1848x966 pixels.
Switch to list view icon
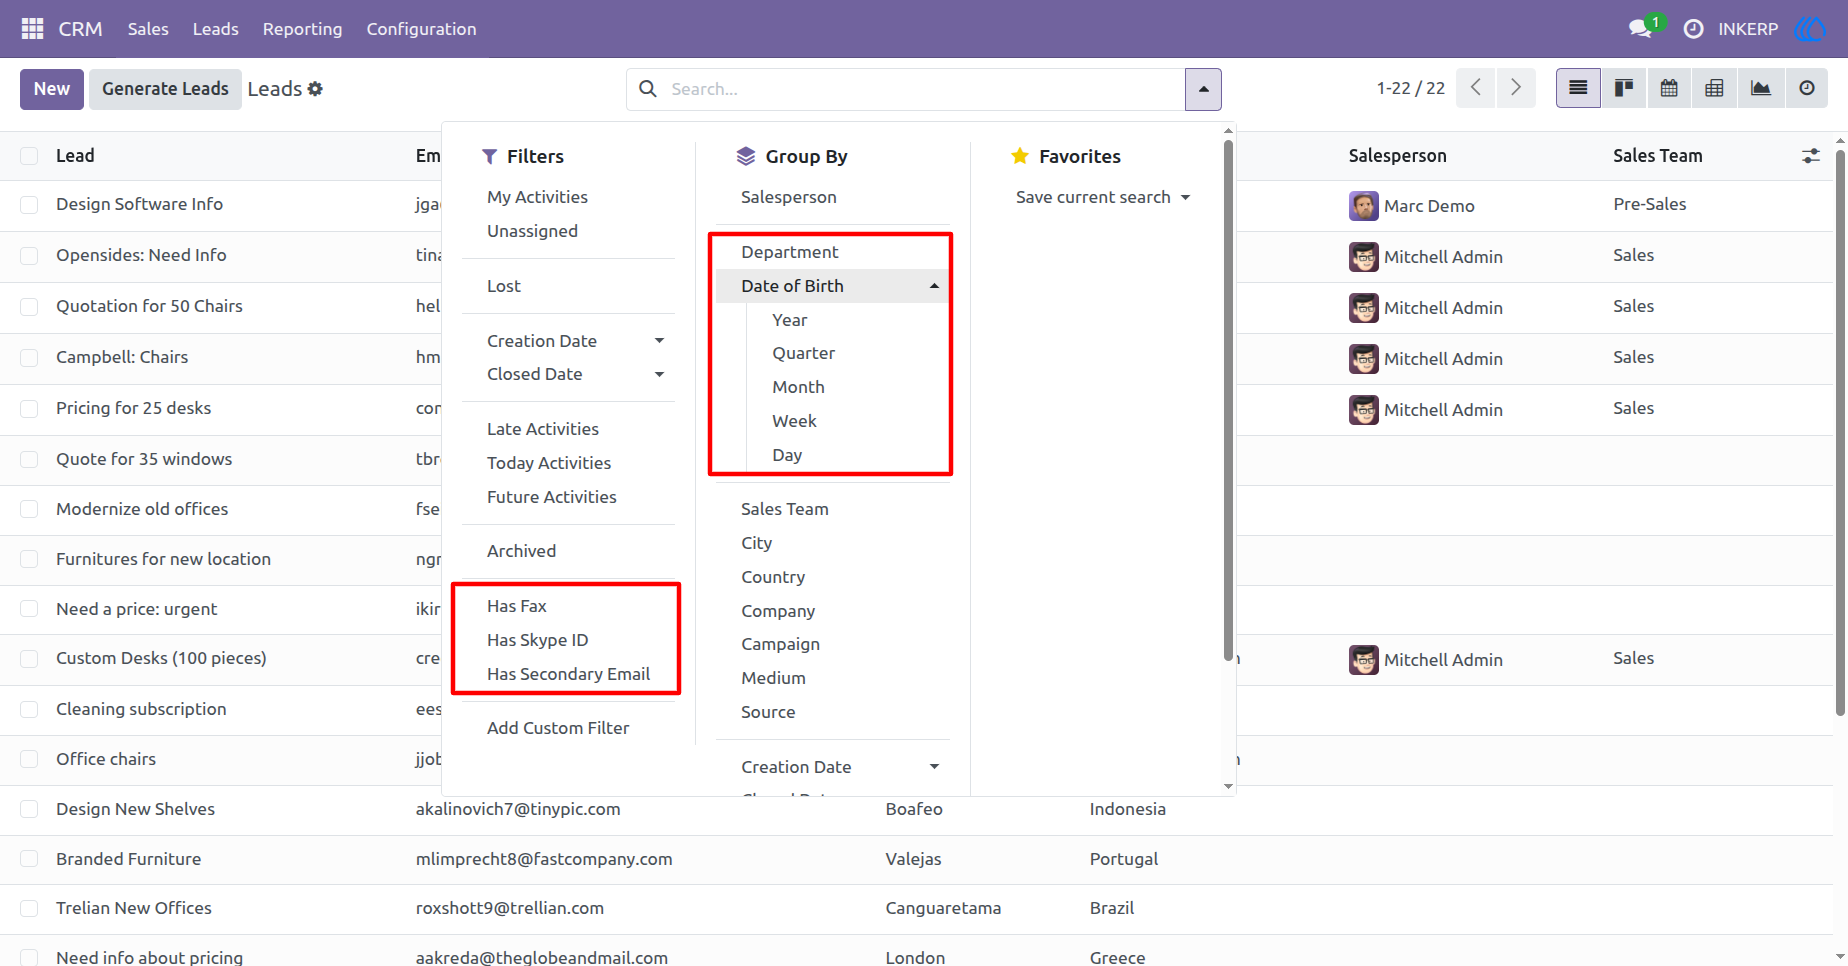1578,88
